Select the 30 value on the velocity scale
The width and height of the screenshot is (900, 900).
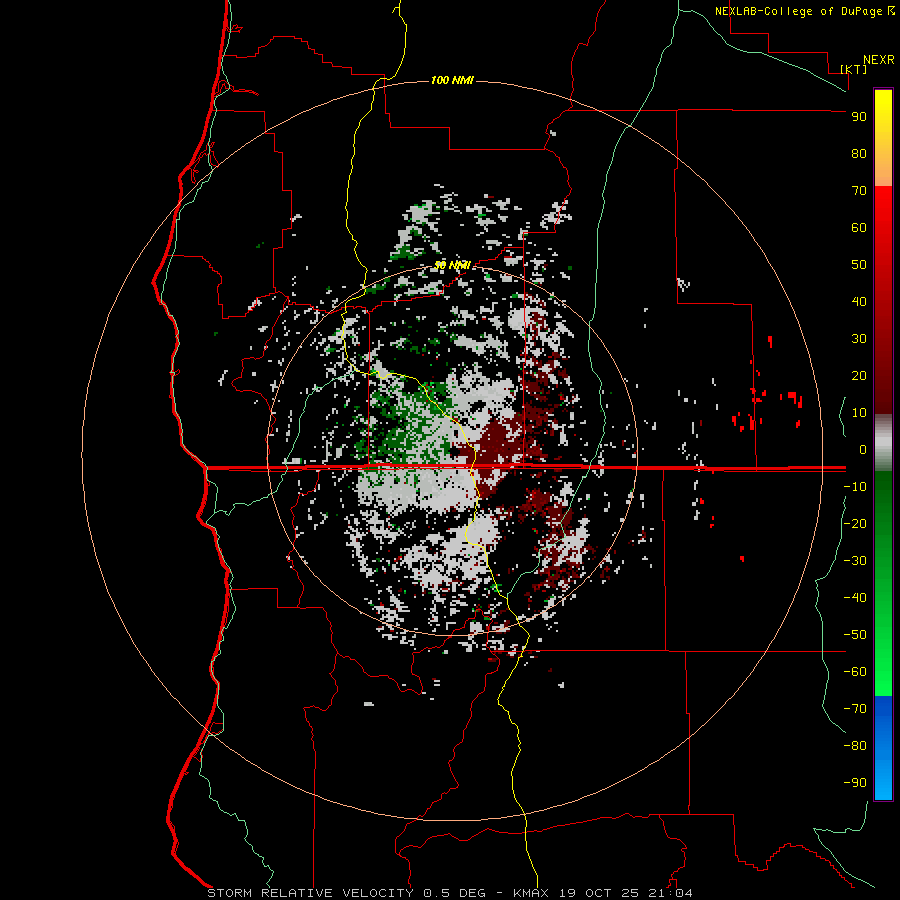coord(859,339)
